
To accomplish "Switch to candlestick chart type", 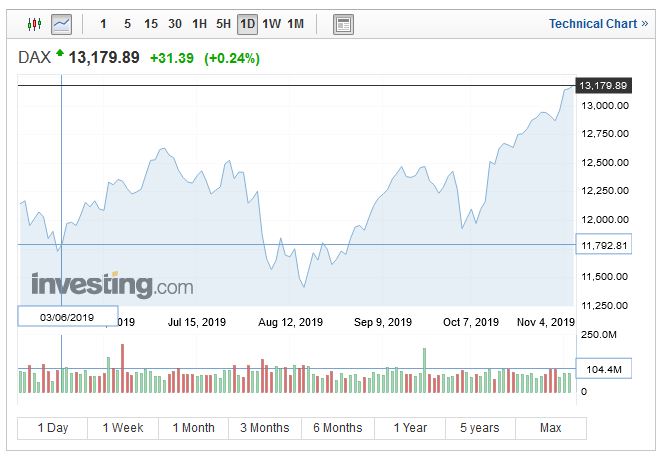I will [x=34, y=24].
